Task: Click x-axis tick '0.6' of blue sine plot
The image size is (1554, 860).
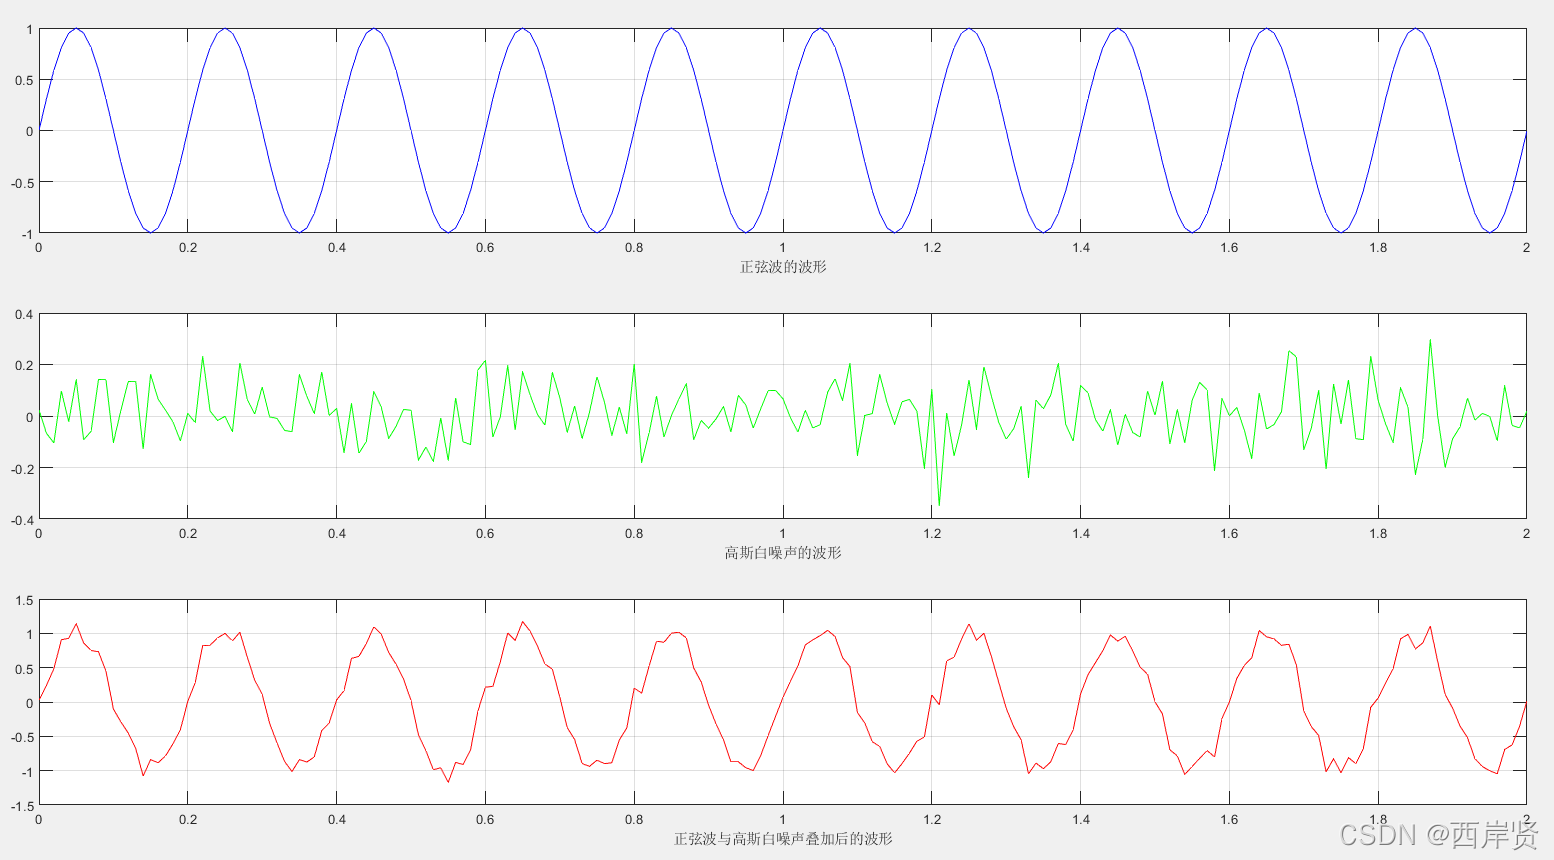Action: pyautogui.click(x=485, y=247)
